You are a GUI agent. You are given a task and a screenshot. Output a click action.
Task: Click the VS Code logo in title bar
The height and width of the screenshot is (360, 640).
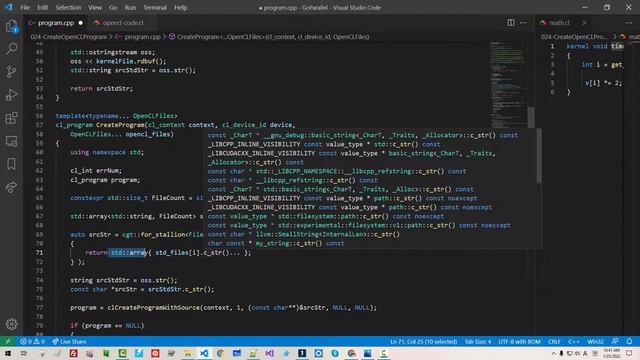point(9,7)
